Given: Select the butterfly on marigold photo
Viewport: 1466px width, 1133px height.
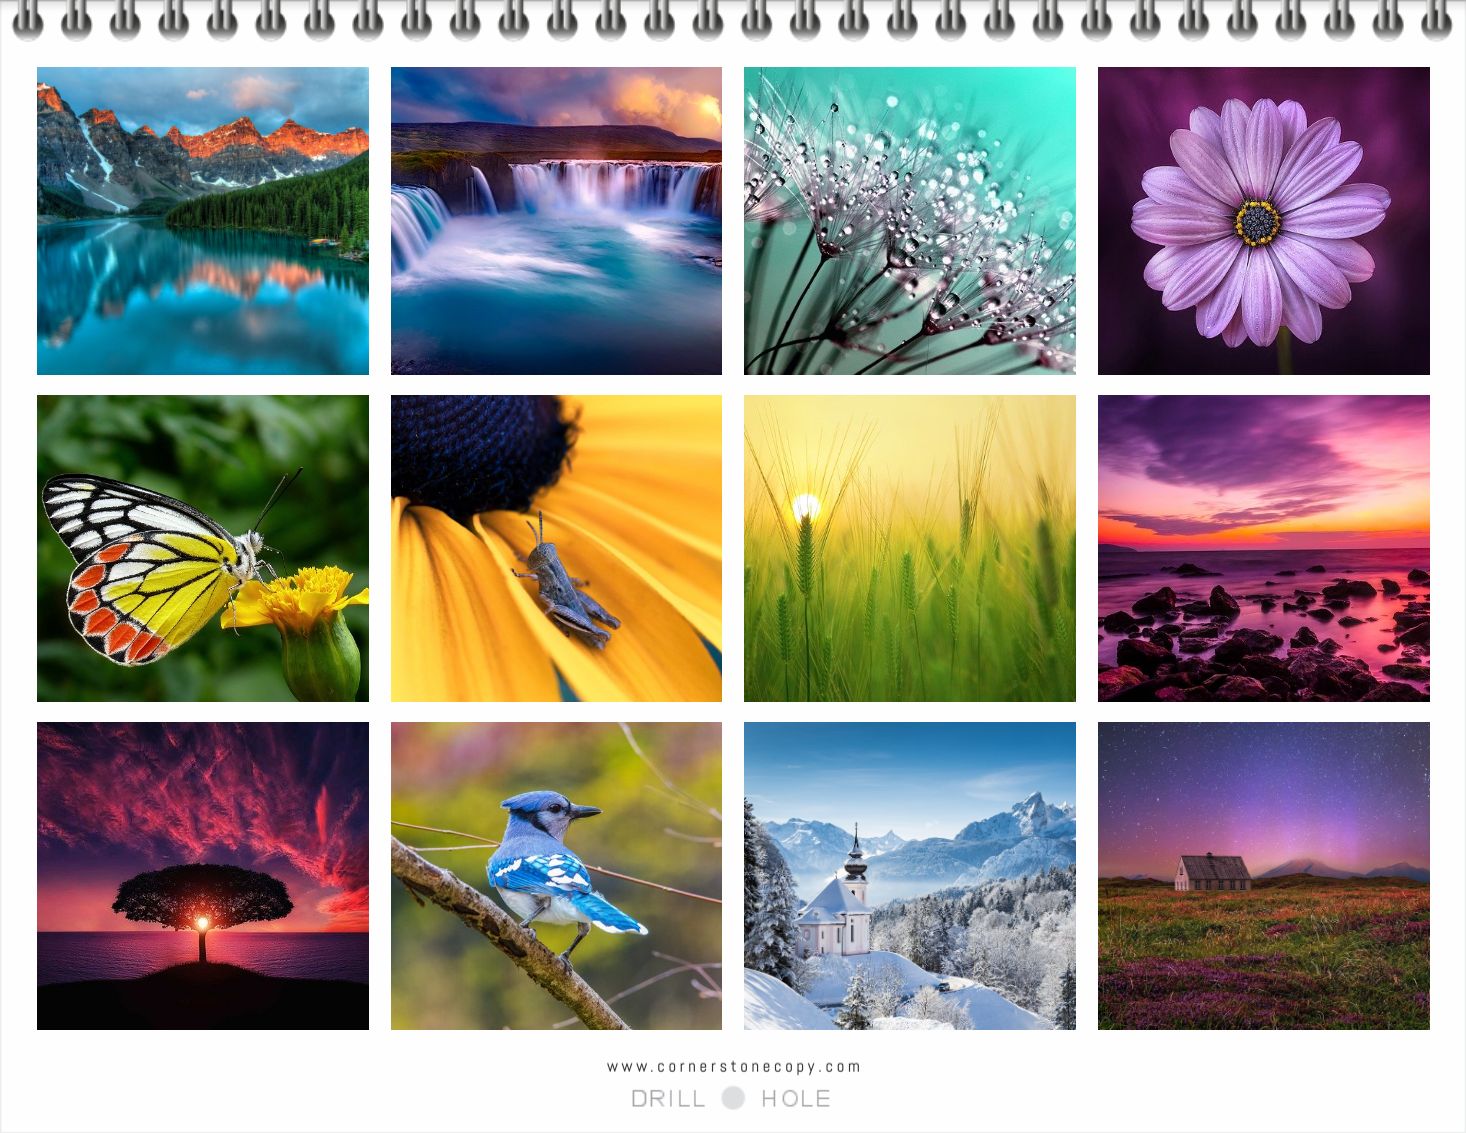Looking at the screenshot, I should tap(202, 548).
